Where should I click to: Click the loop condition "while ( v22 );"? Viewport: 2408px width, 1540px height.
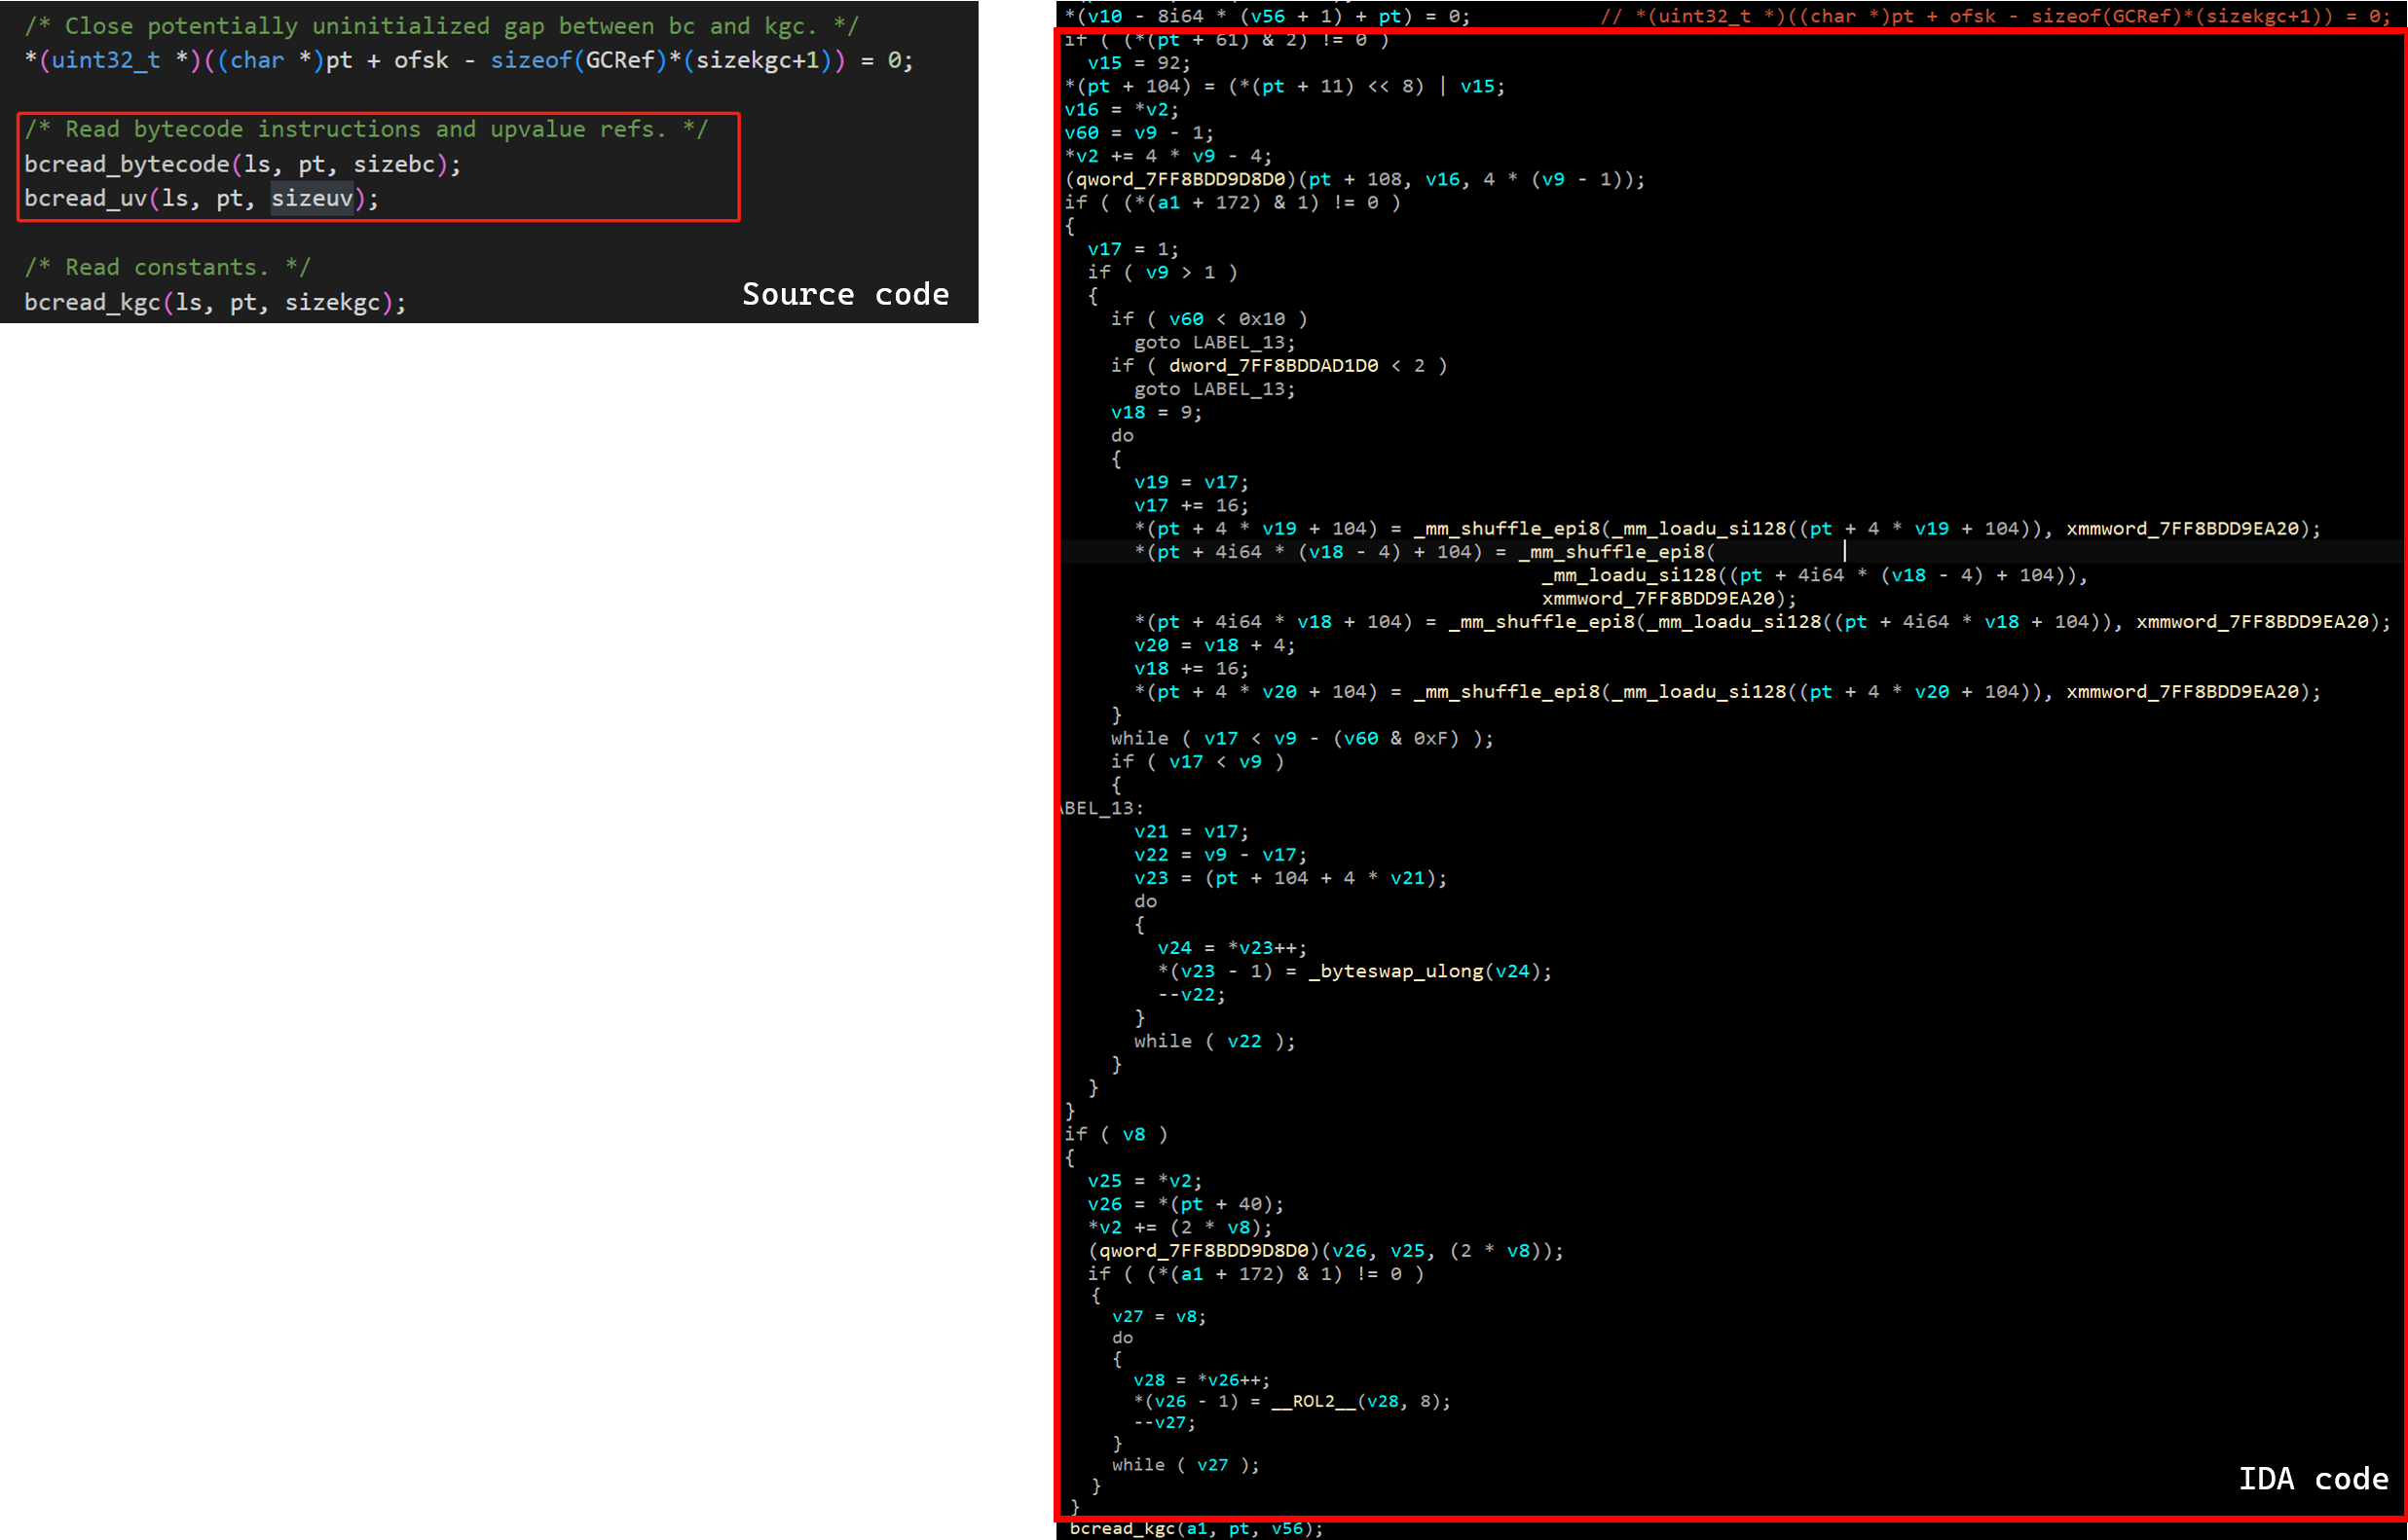point(1215,1041)
